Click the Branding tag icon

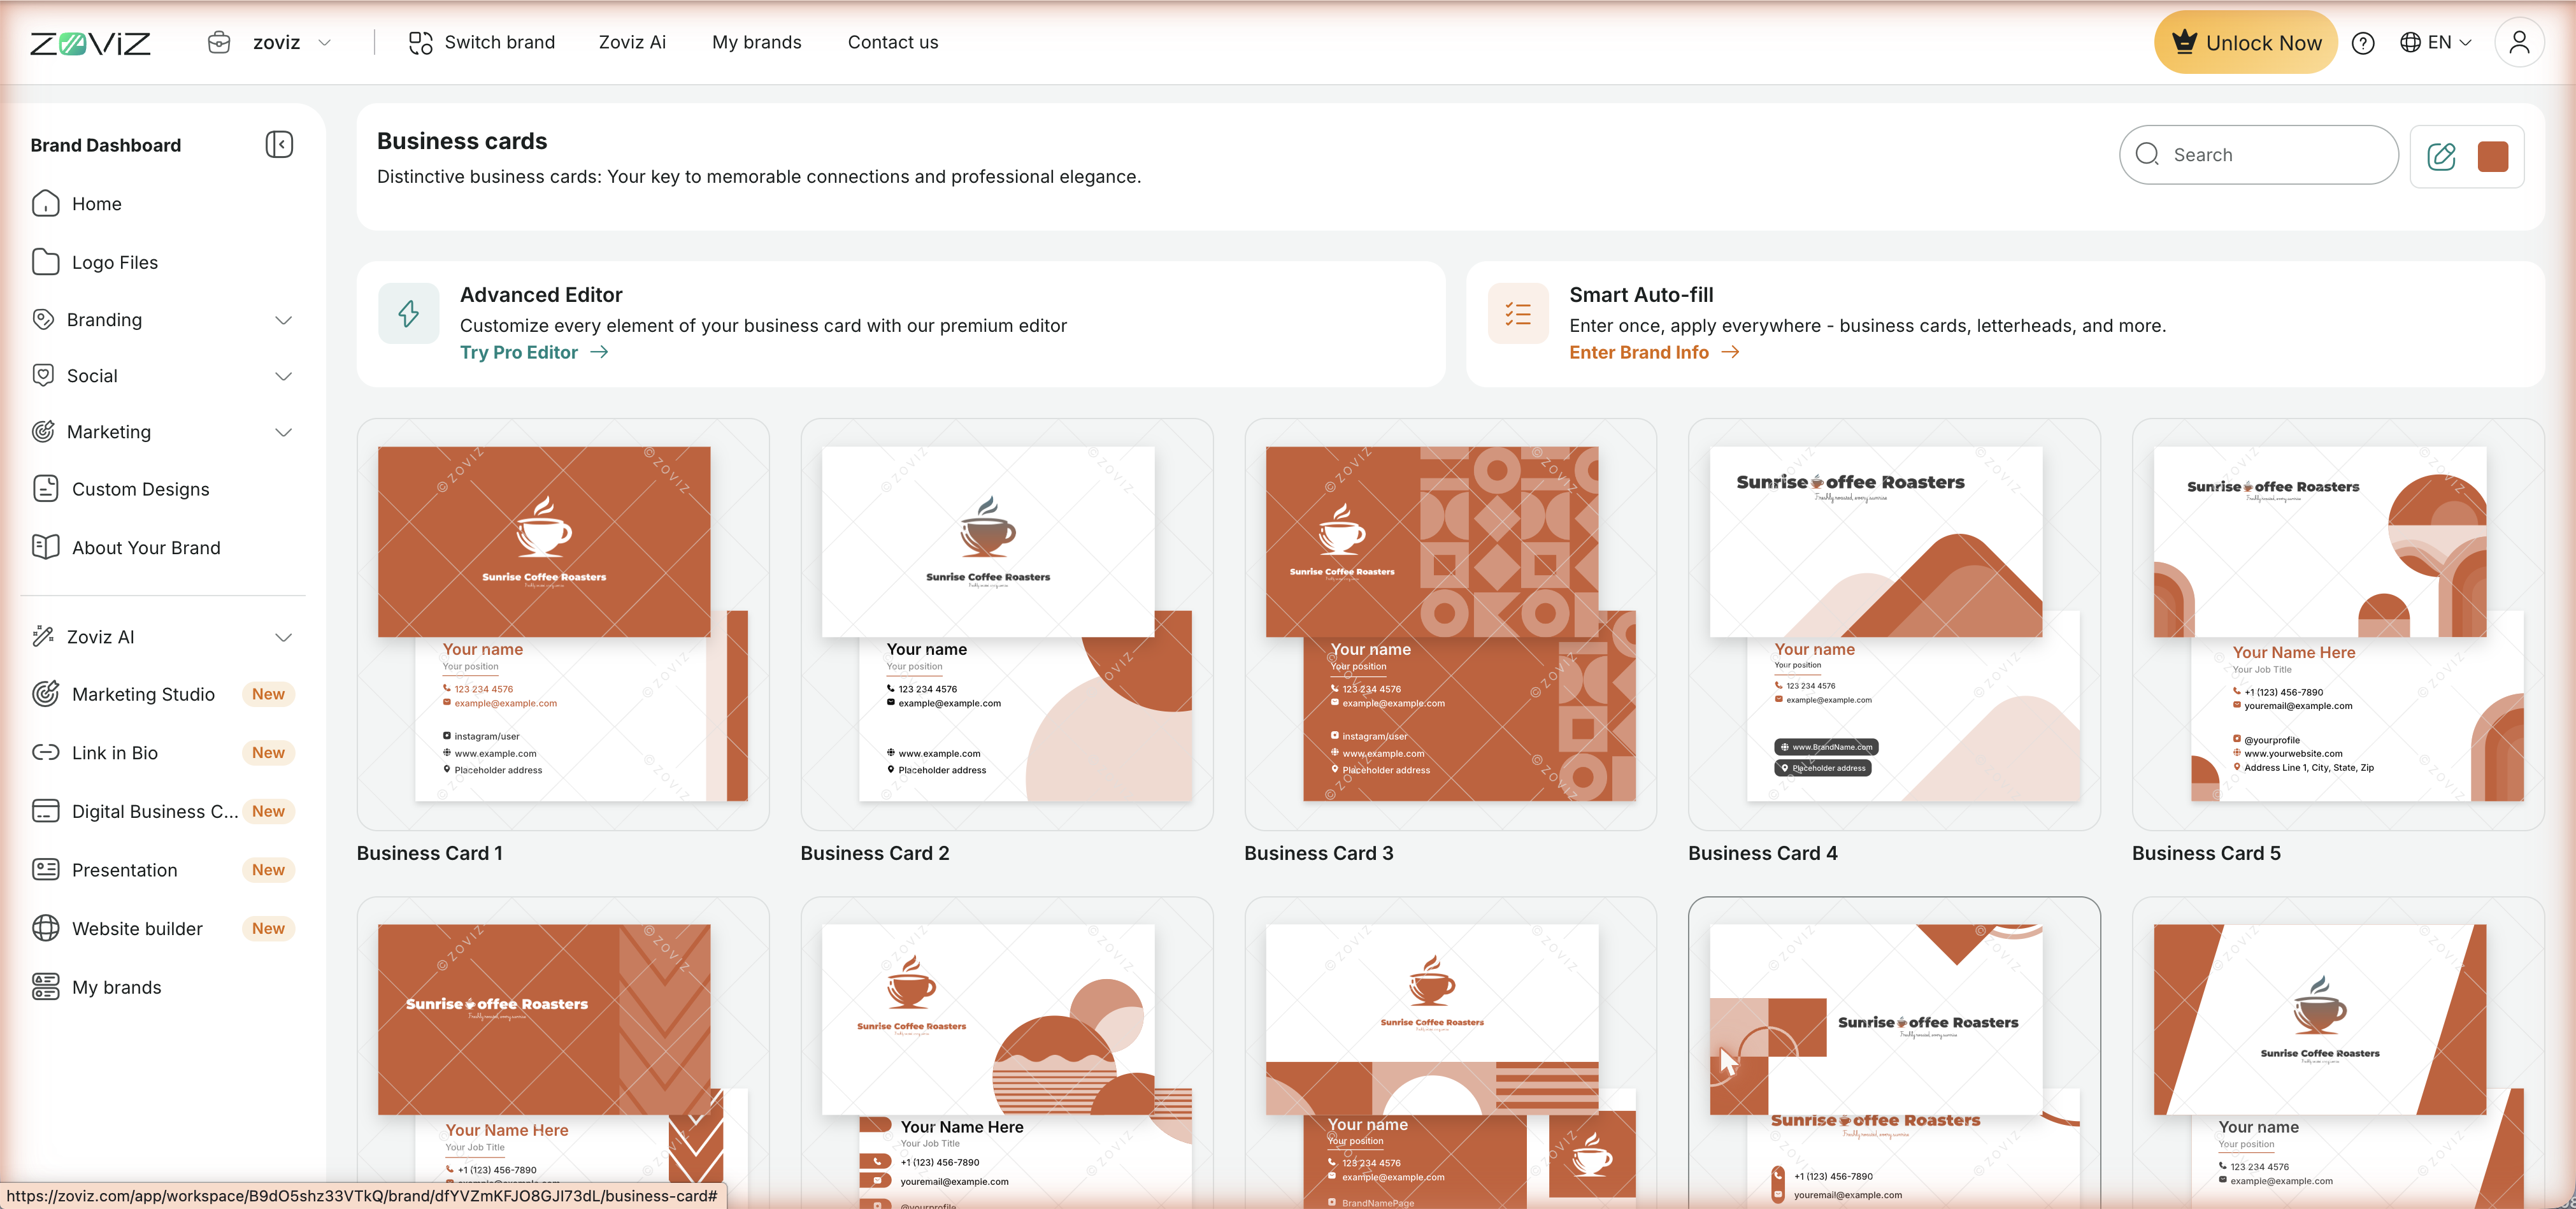pos(43,320)
